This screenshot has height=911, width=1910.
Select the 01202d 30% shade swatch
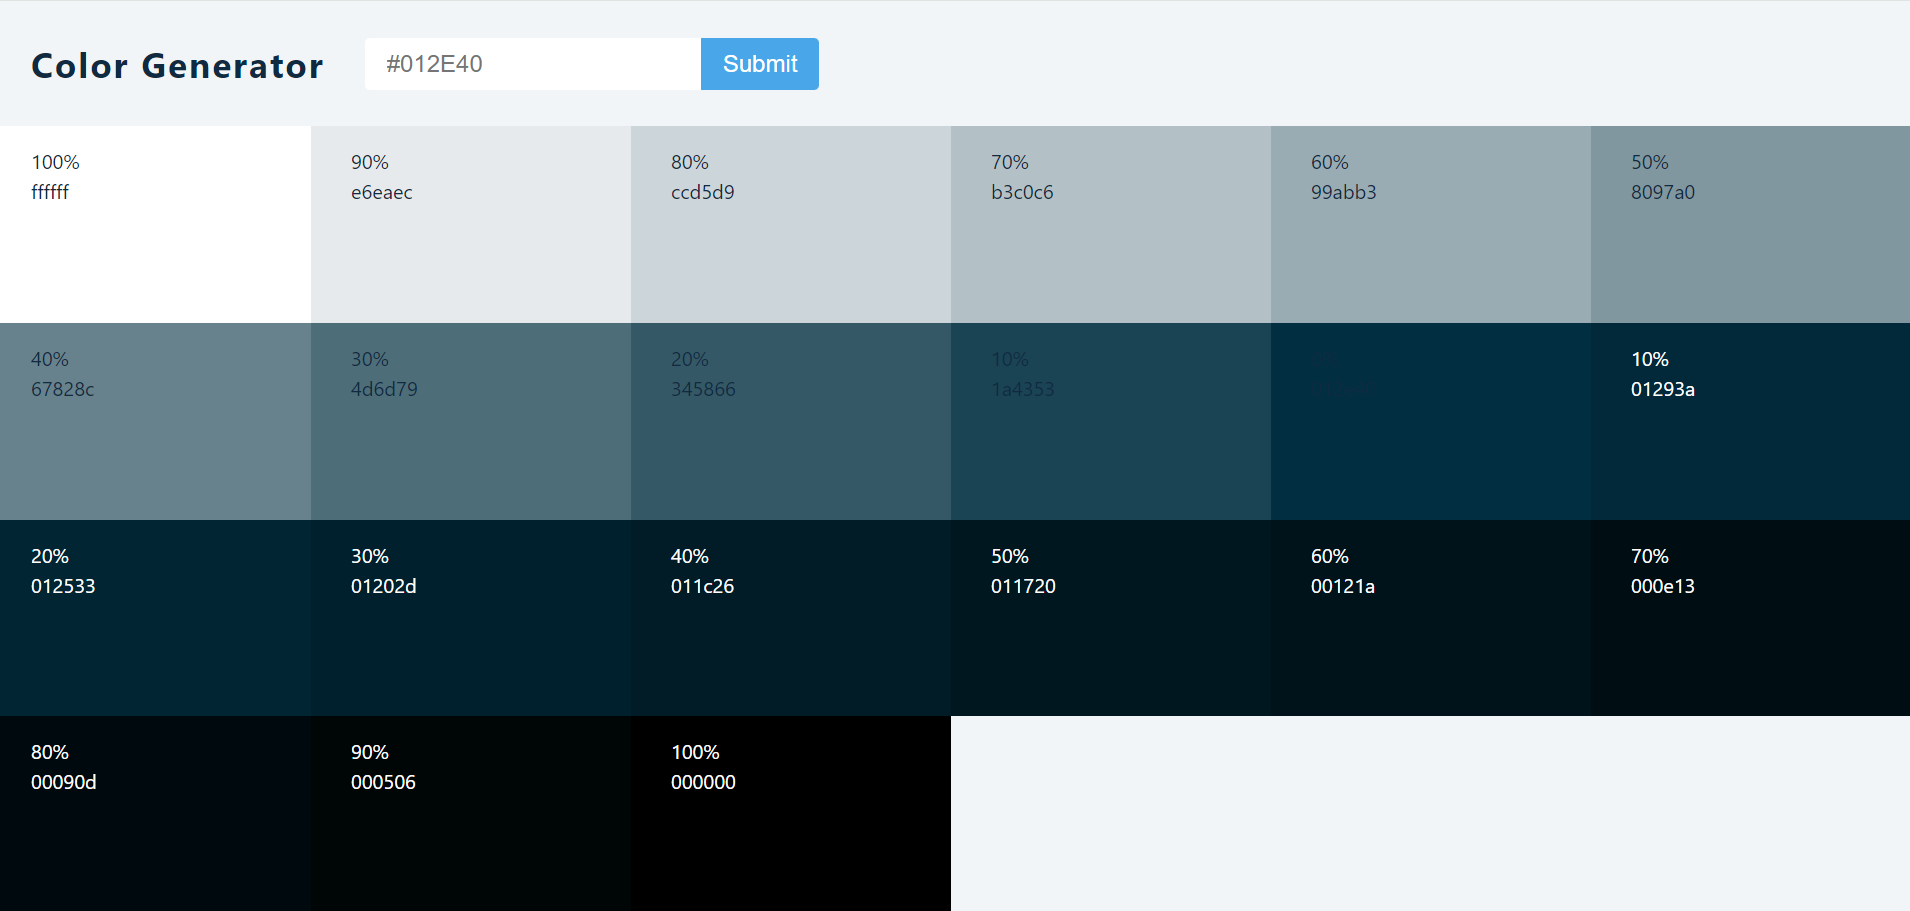click(x=470, y=618)
